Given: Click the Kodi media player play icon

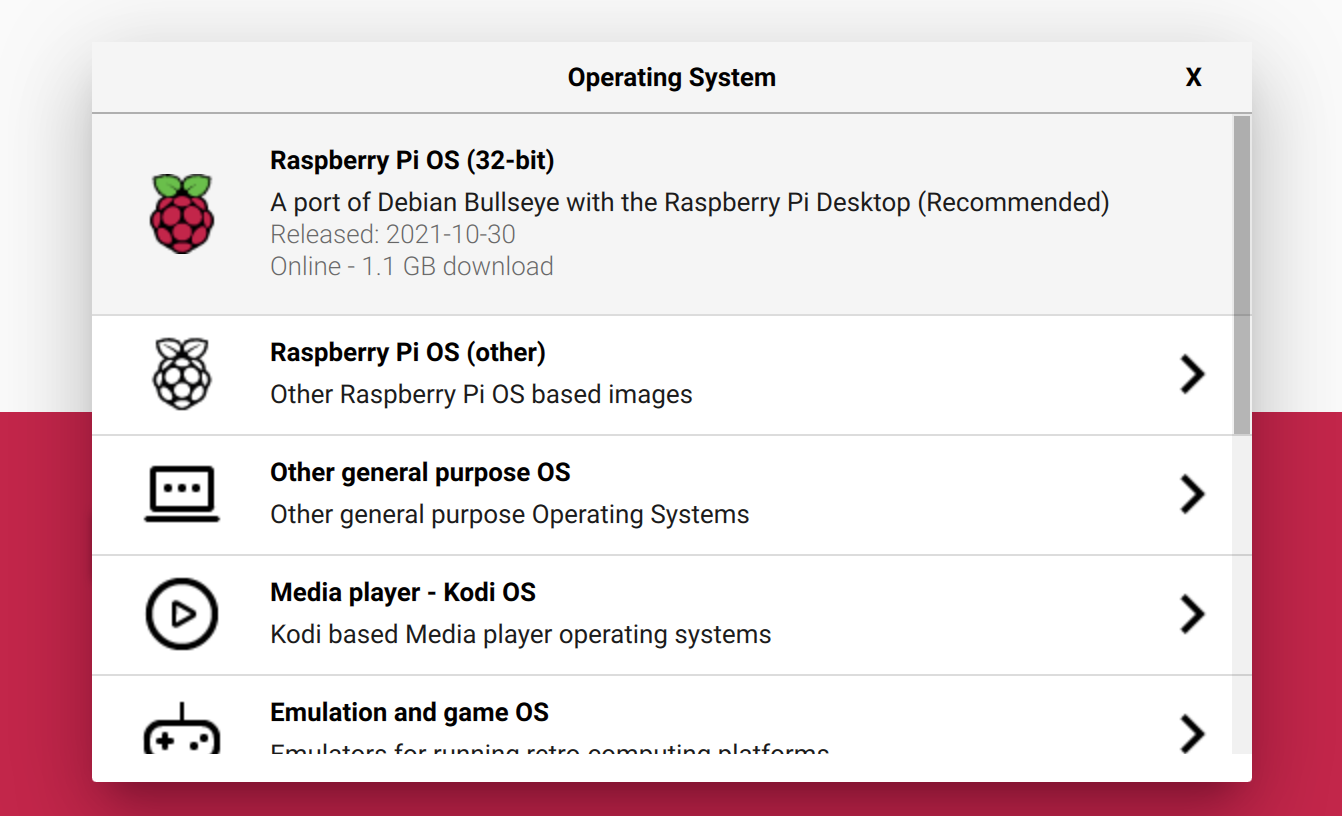Looking at the screenshot, I should coord(182,614).
